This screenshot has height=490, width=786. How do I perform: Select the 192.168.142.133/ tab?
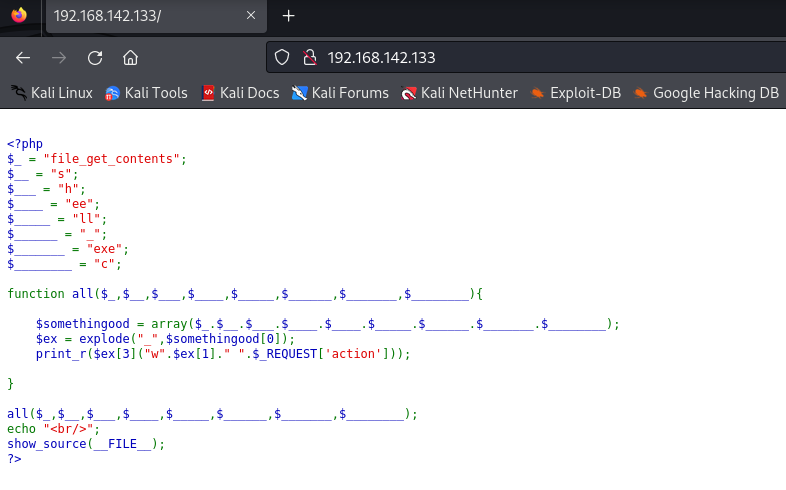[140, 16]
